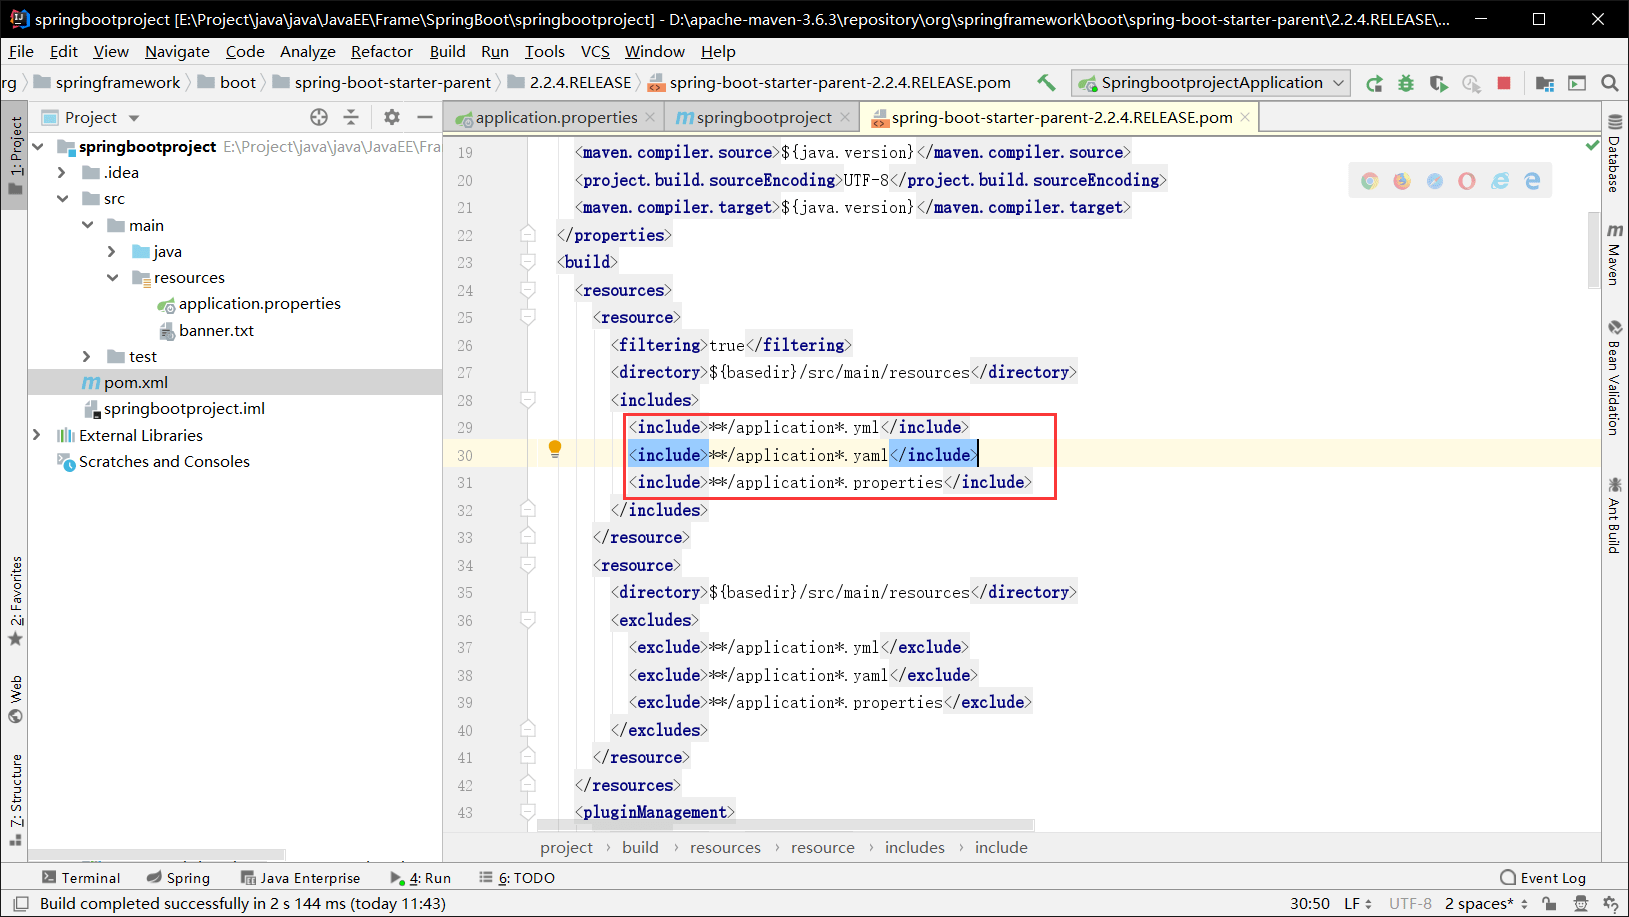The width and height of the screenshot is (1629, 917).
Task: Open in Opera browser icon
Action: pyautogui.click(x=1467, y=181)
